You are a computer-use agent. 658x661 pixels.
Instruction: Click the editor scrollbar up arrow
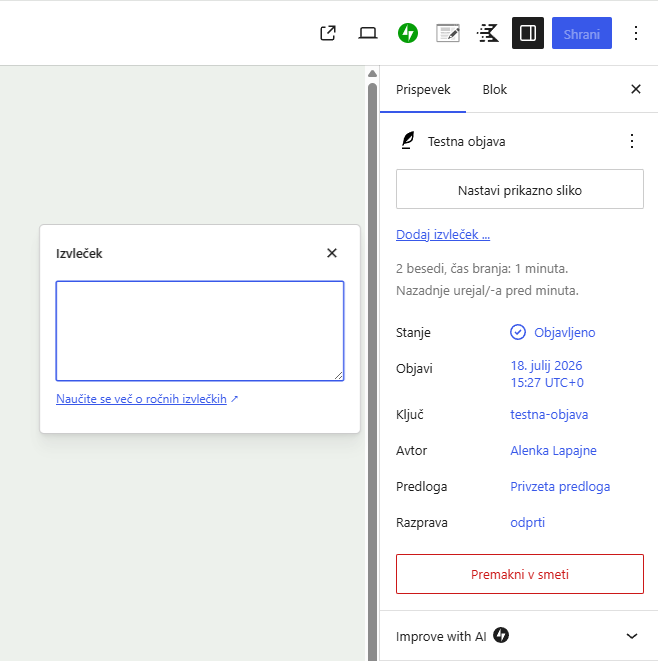pyautogui.click(x=372, y=74)
